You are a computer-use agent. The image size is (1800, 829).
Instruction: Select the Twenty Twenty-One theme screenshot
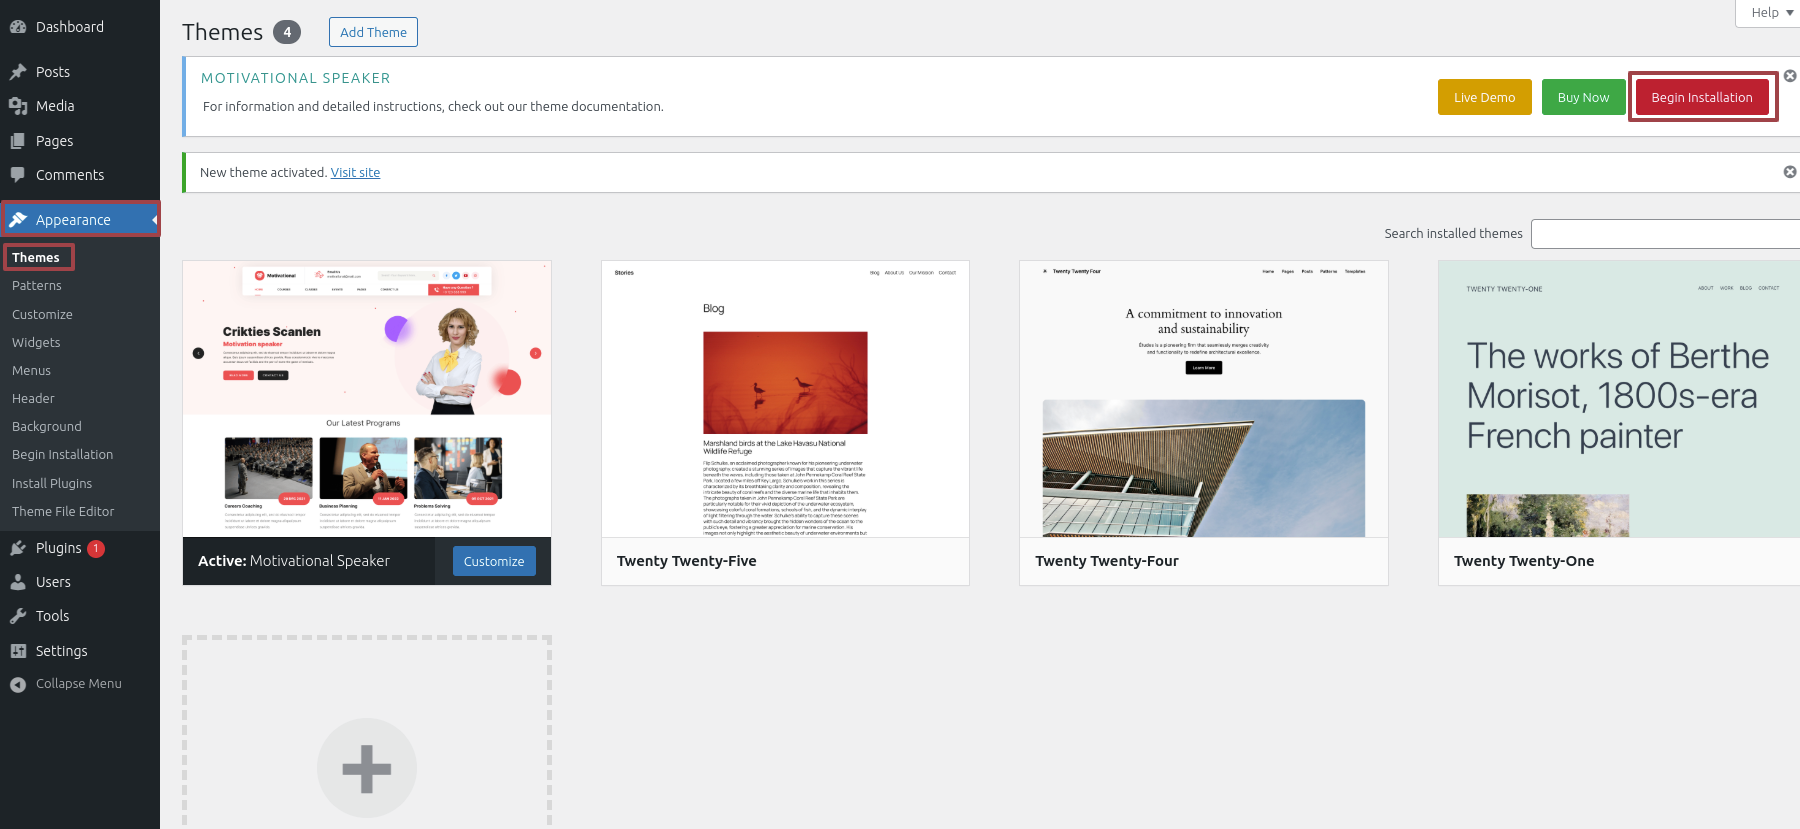[x=1619, y=399]
